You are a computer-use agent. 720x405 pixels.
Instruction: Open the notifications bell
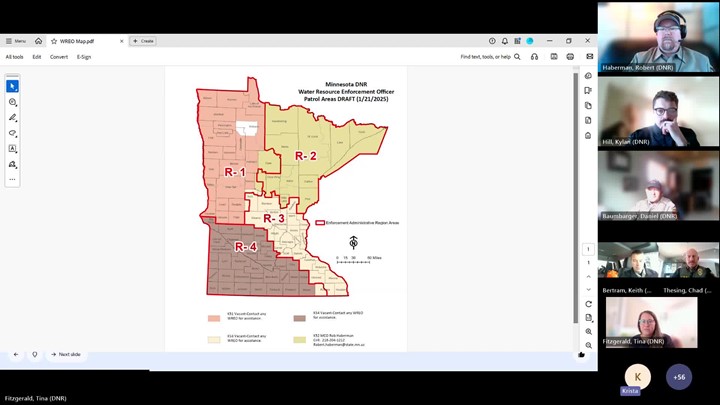tap(505, 41)
